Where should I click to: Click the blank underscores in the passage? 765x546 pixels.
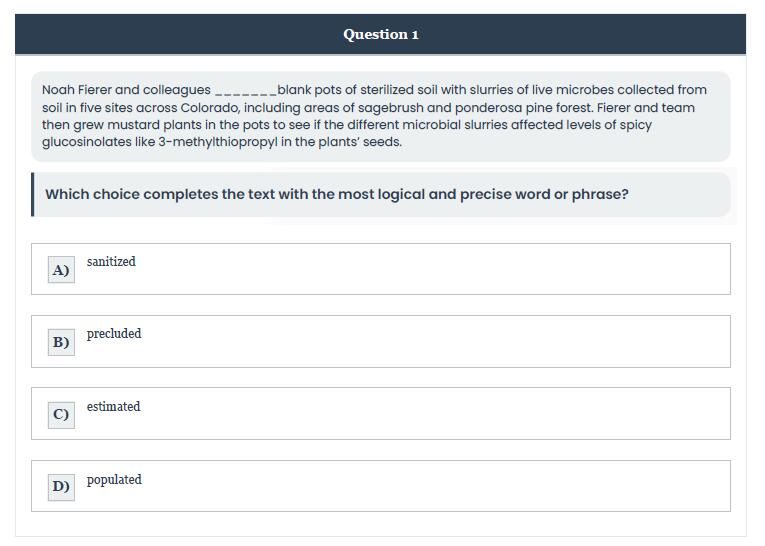pos(246,91)
